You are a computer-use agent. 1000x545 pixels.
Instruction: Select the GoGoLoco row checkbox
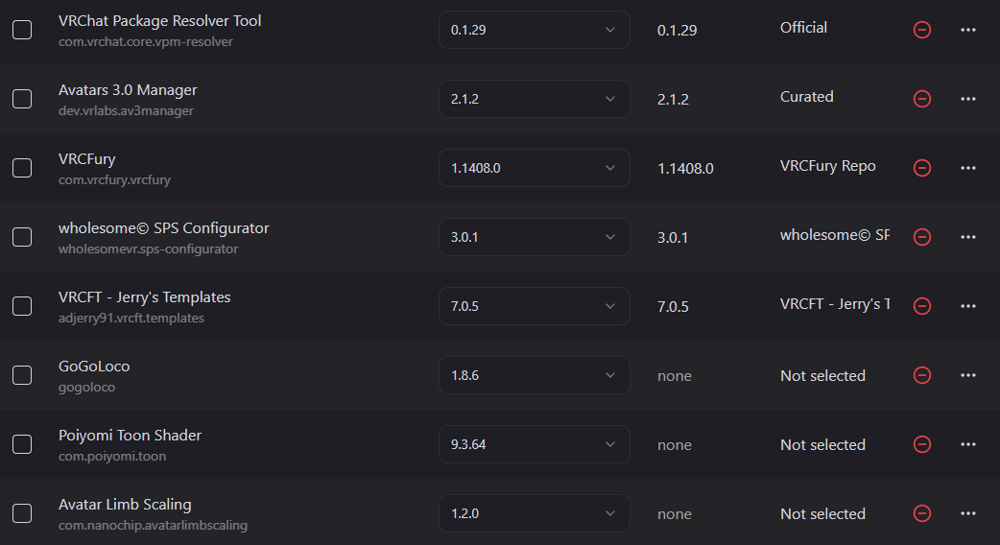(22, 375)
